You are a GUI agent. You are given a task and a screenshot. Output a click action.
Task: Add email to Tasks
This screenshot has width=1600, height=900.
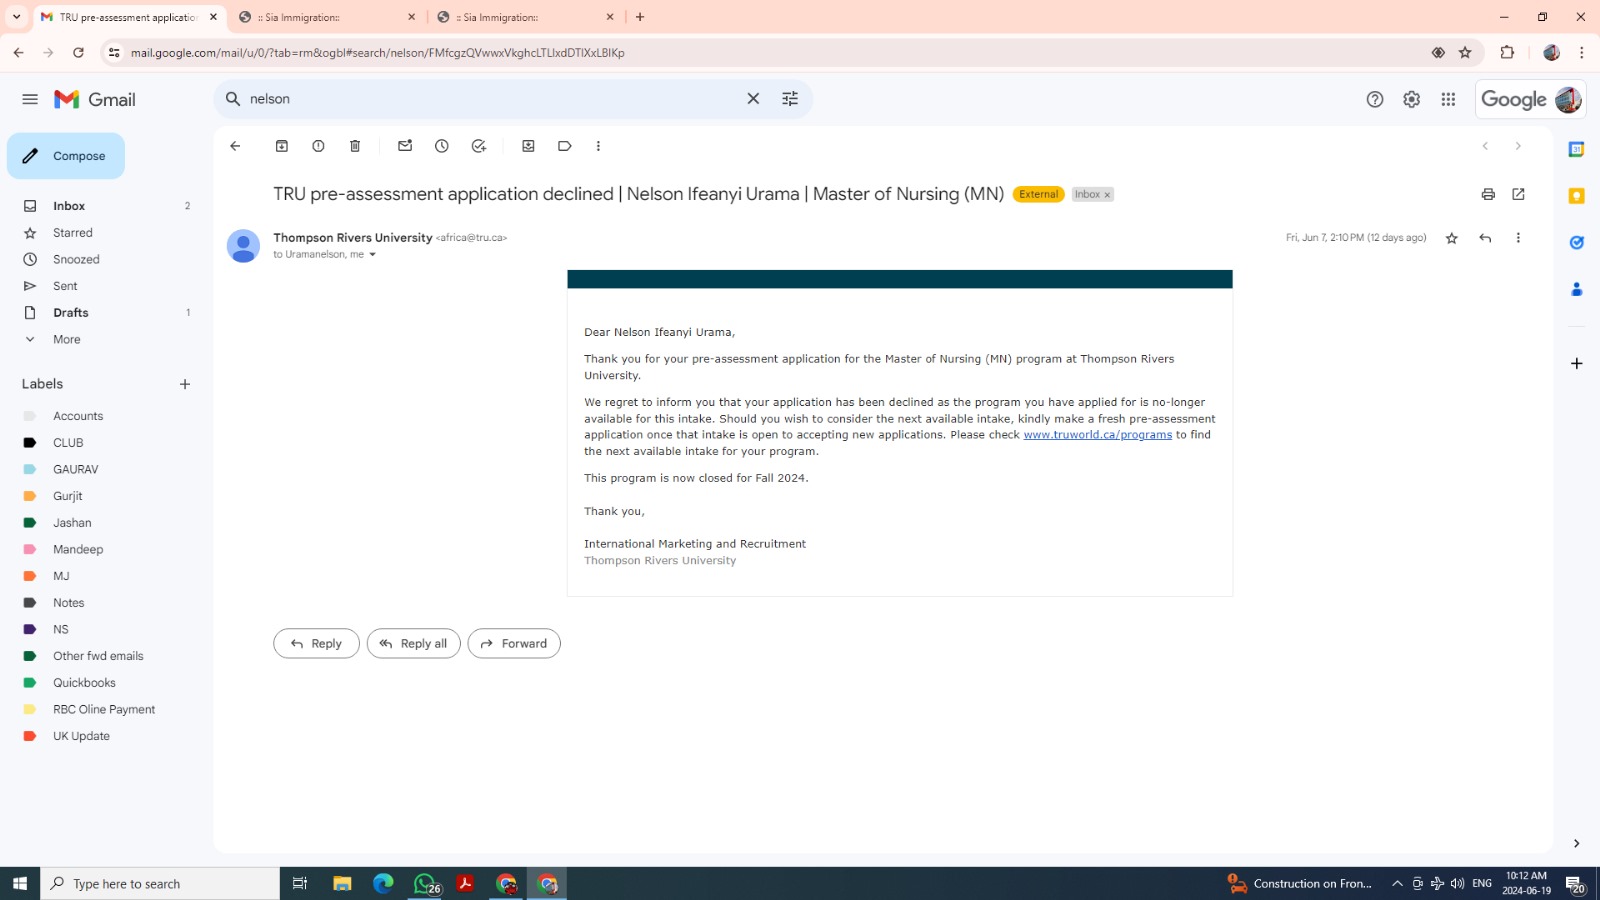[479, 146]
